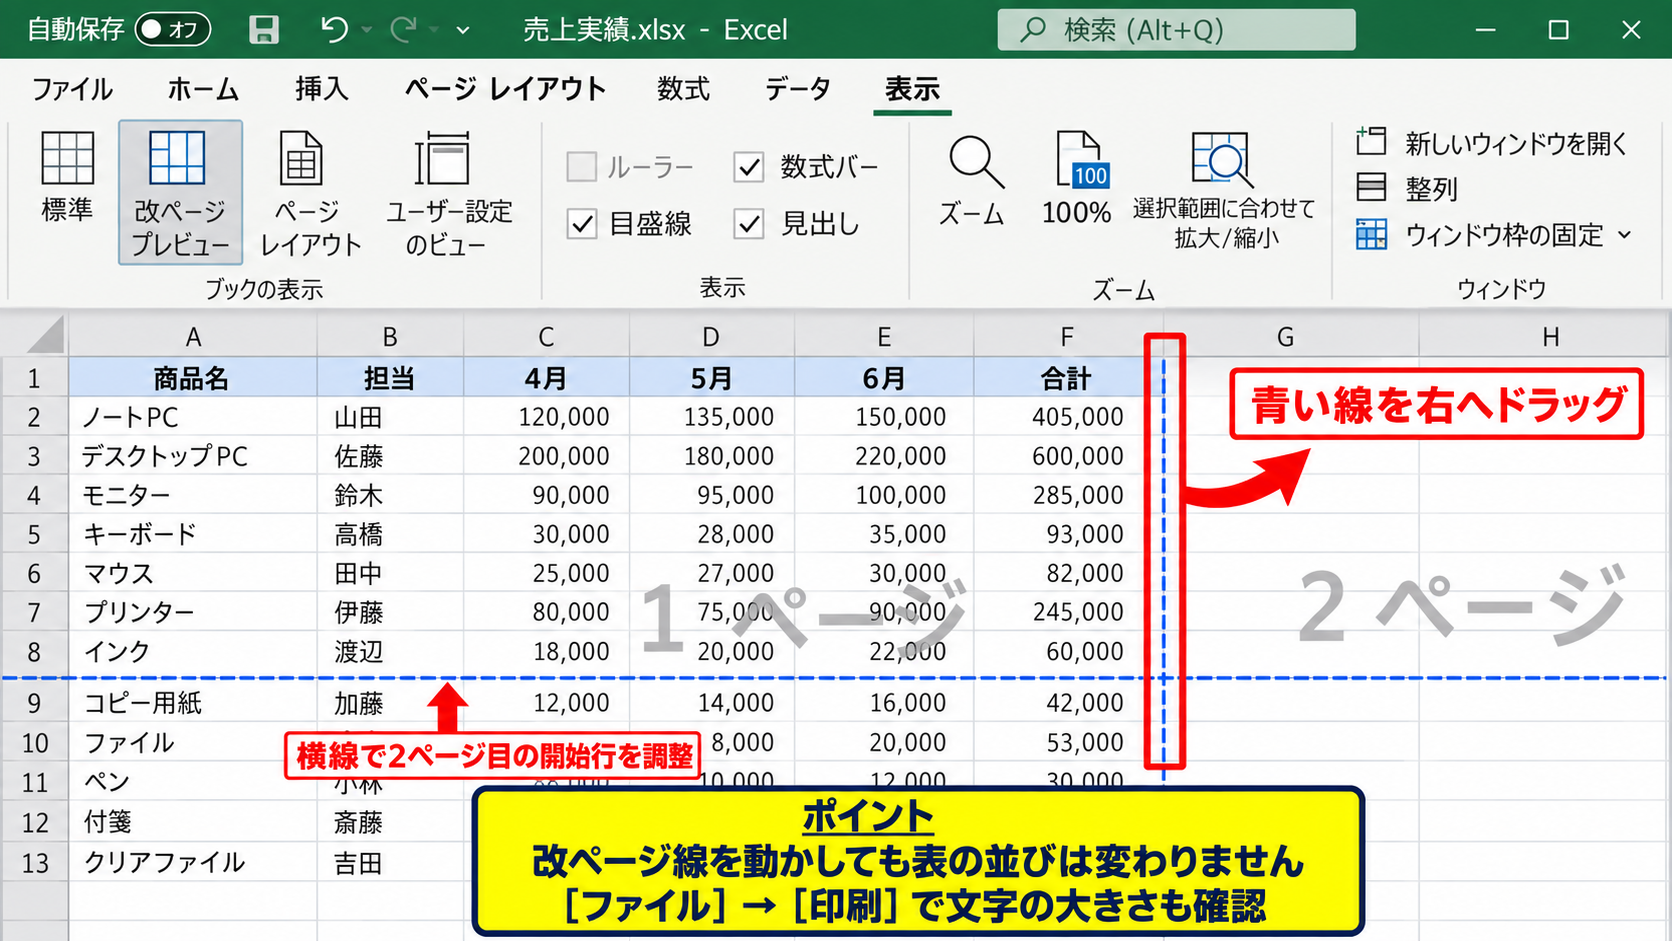Click 整列 arrange windows
The width and height of the screenshot is (1672, 941).
click(1407, 188)
